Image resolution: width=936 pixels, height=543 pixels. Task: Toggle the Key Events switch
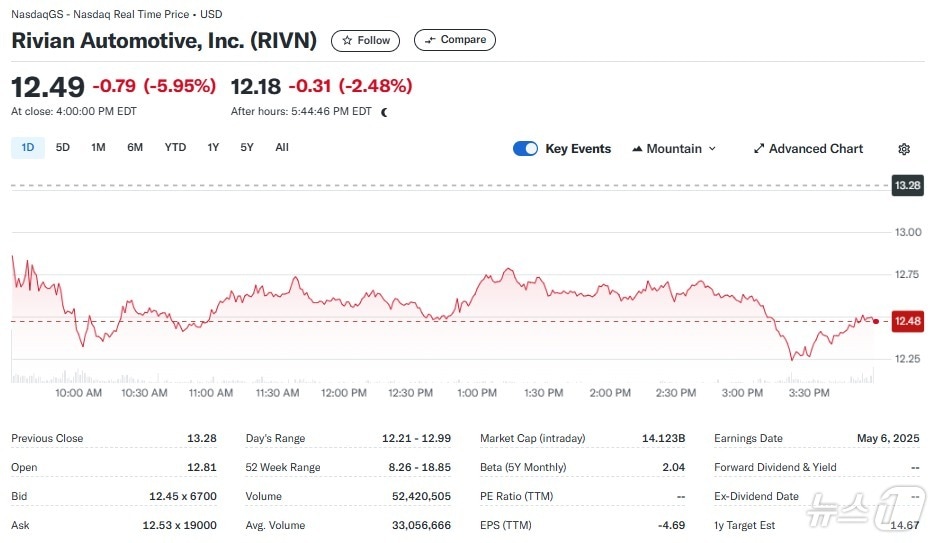[525, 149]
